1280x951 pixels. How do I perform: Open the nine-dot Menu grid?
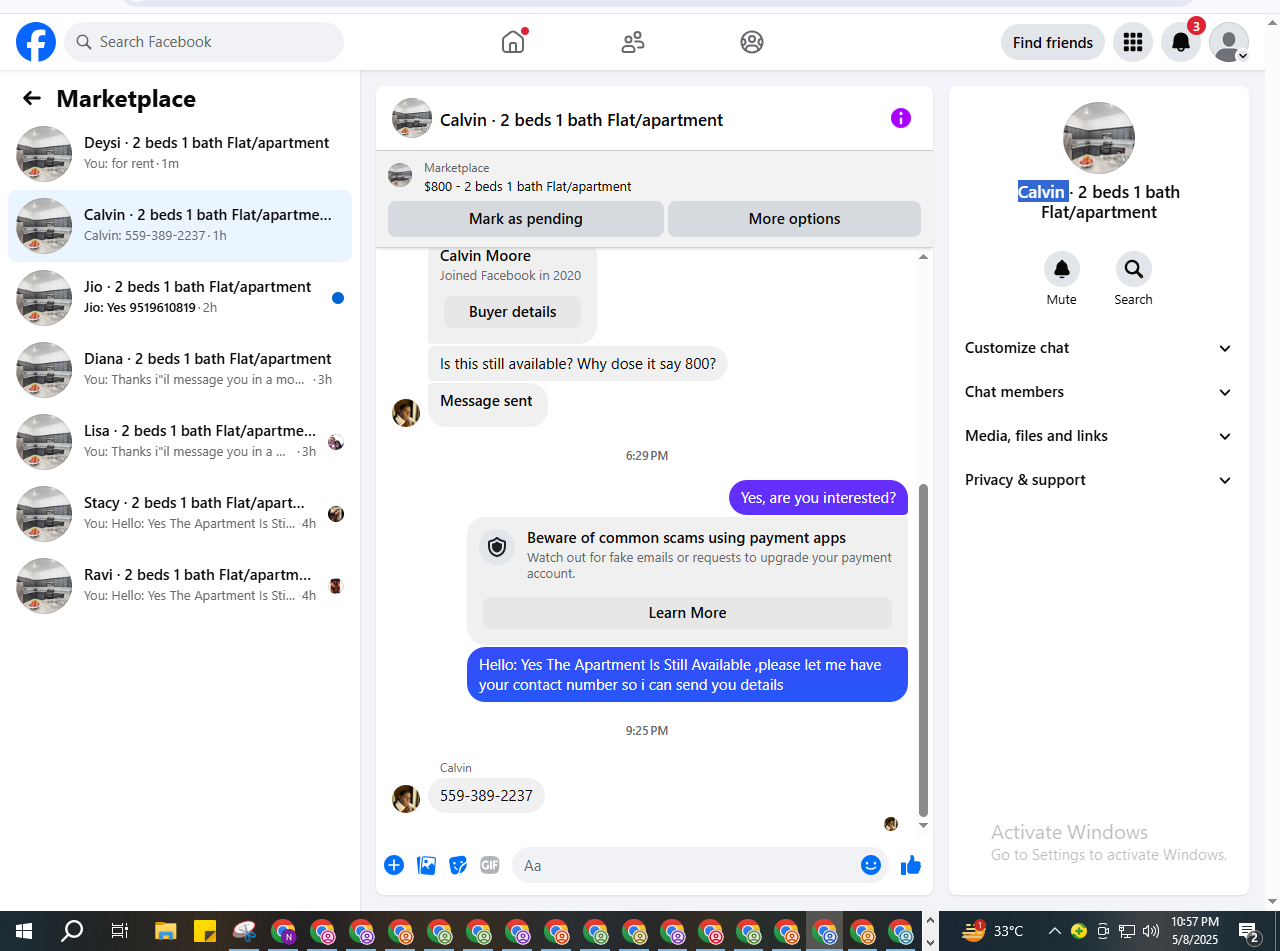tap(1133, 42)
